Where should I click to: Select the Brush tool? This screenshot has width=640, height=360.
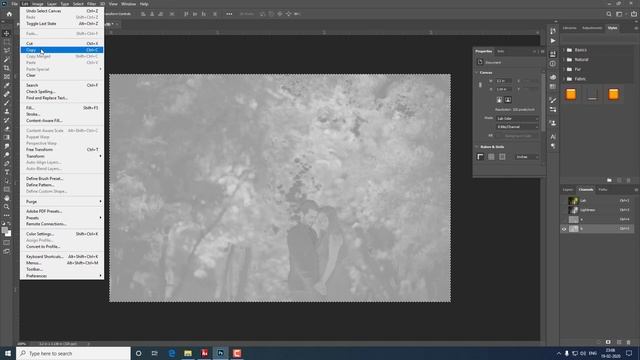[x=7, y=103]
